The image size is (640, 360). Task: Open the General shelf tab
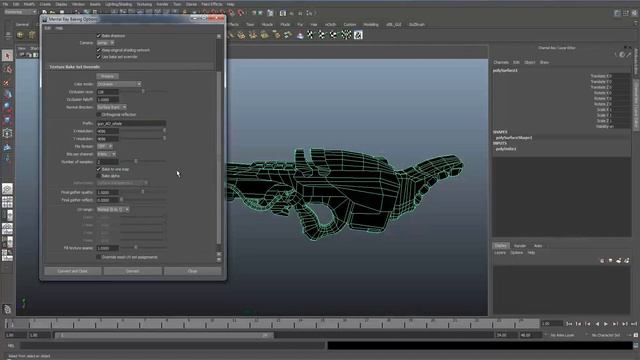[22, 24]
